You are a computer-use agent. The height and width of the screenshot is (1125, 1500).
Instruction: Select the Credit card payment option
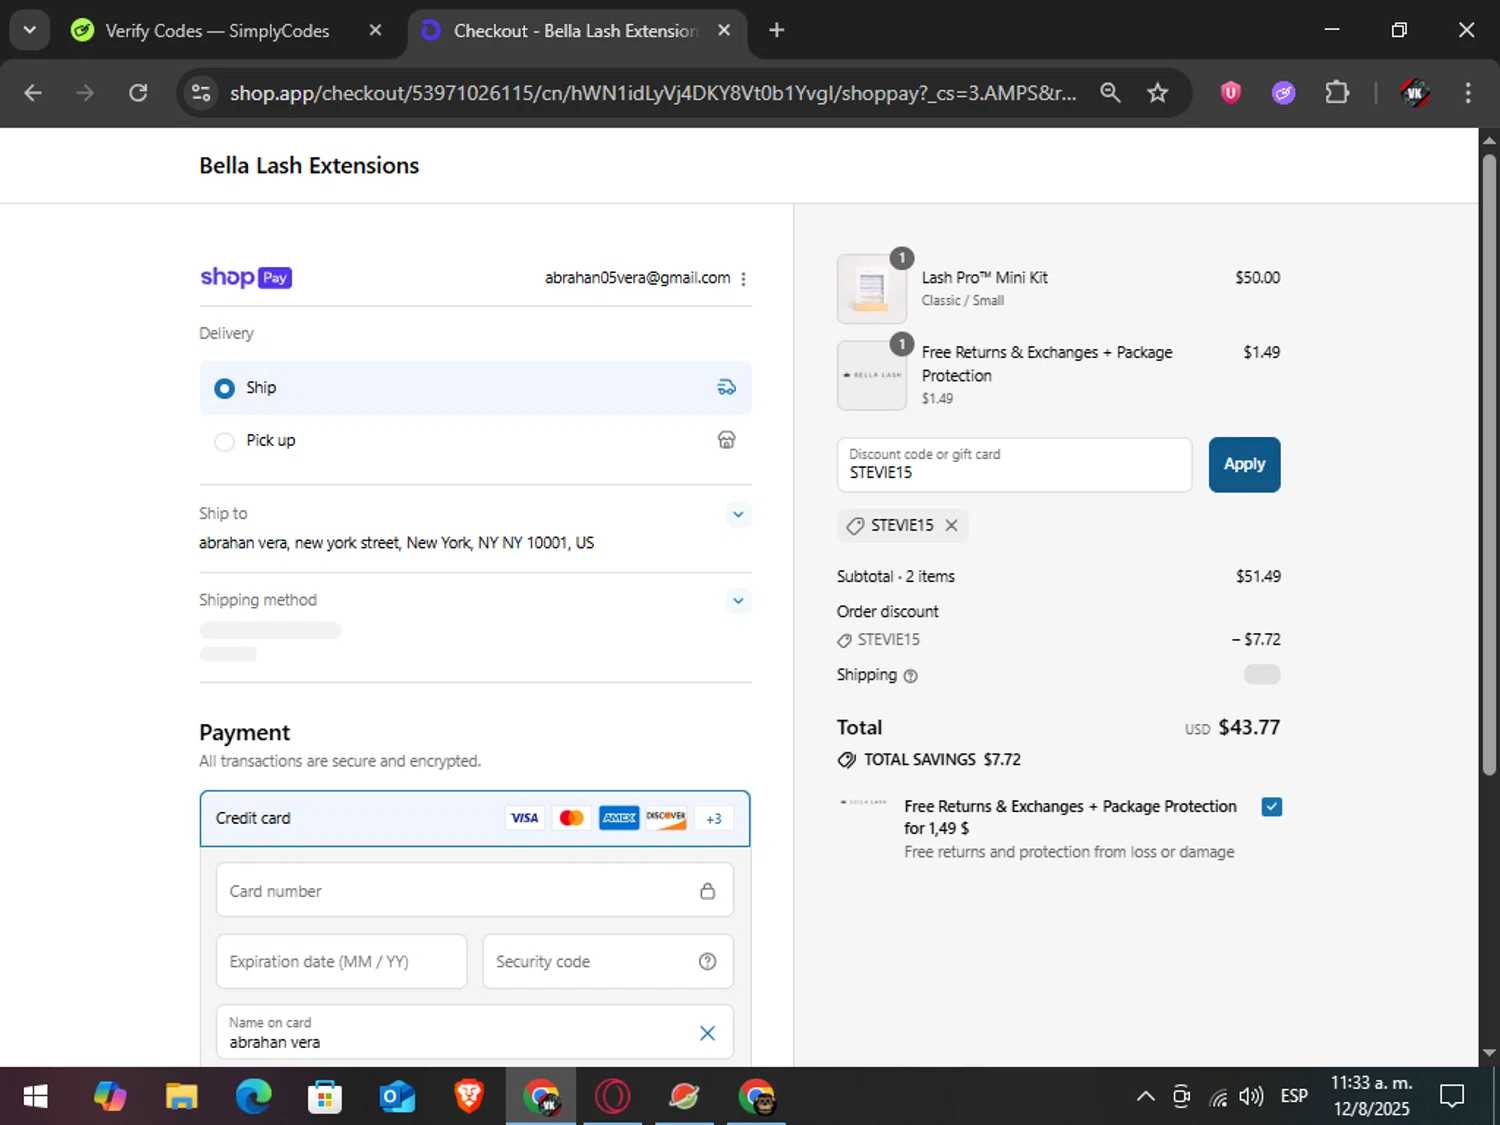click(x=475, y=818)
